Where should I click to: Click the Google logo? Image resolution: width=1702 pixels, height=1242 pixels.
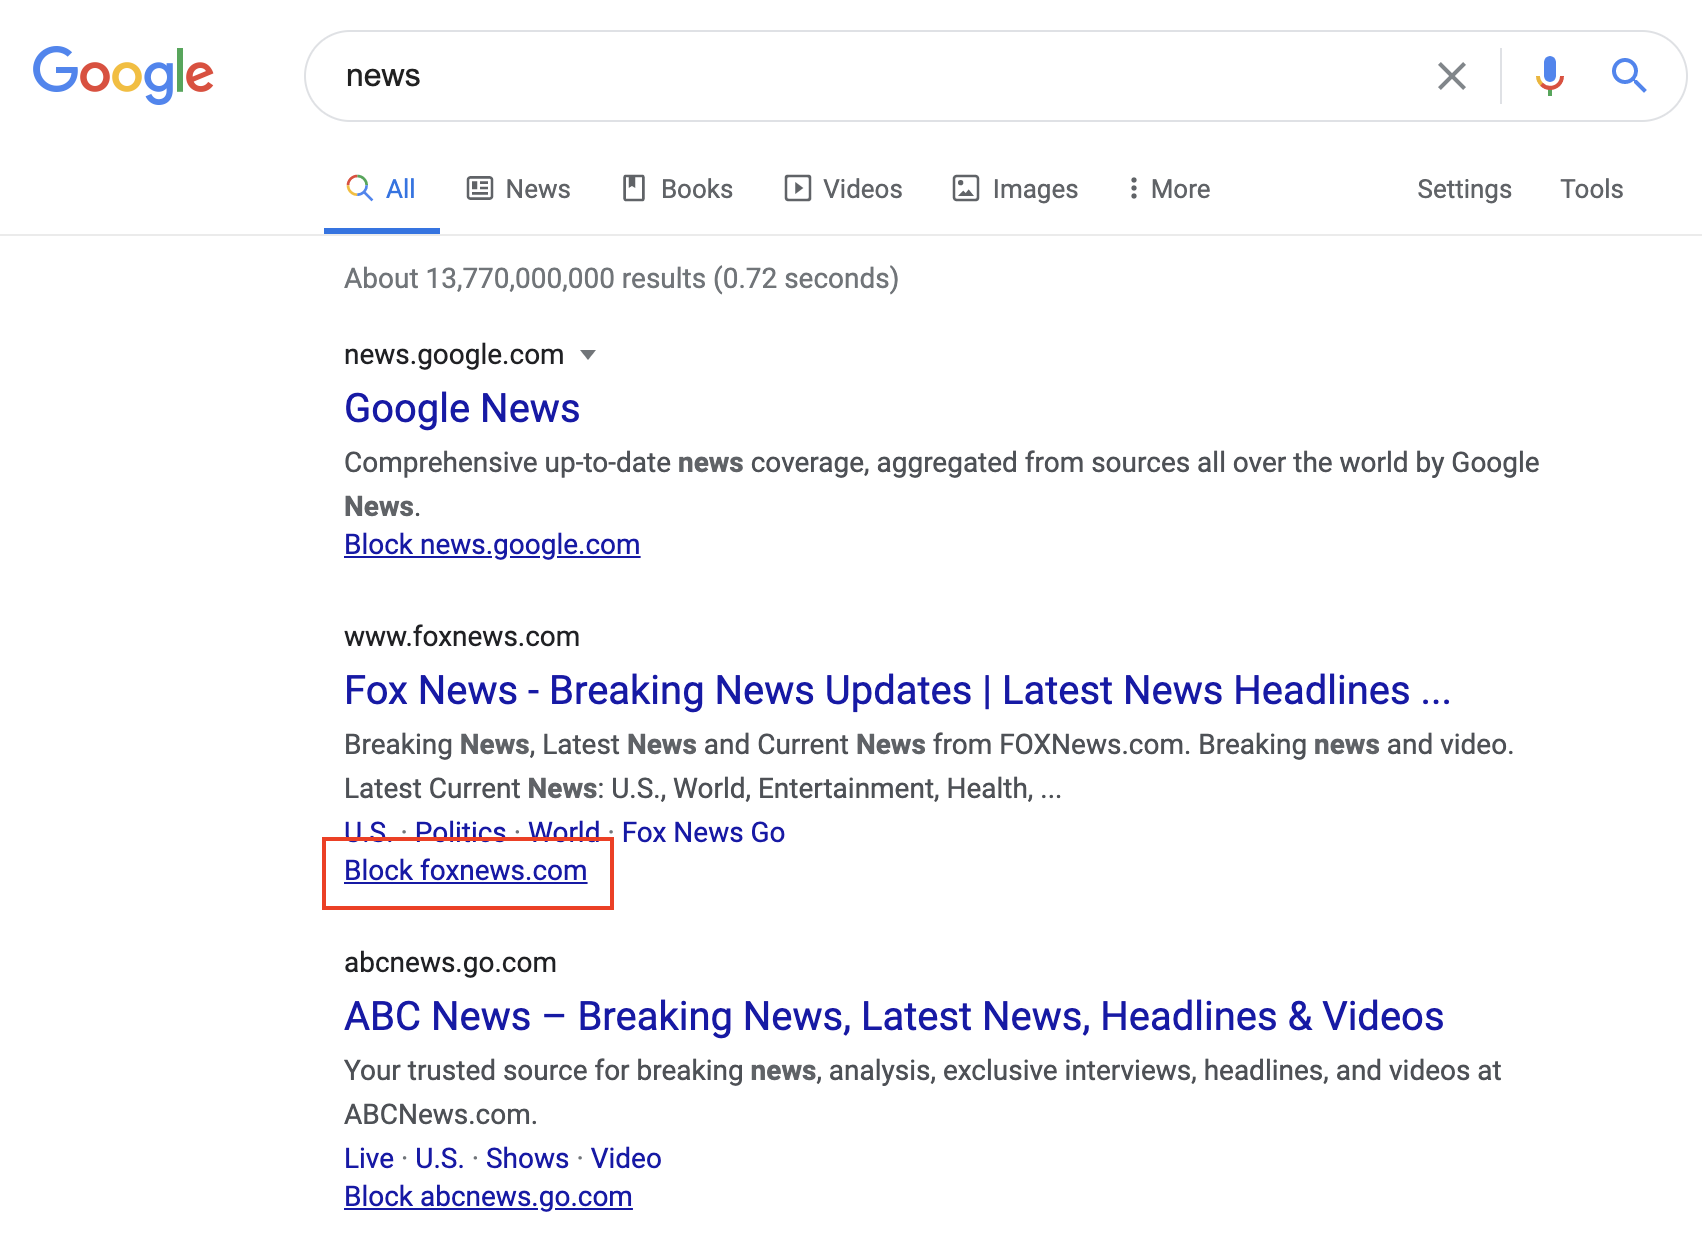123,75
